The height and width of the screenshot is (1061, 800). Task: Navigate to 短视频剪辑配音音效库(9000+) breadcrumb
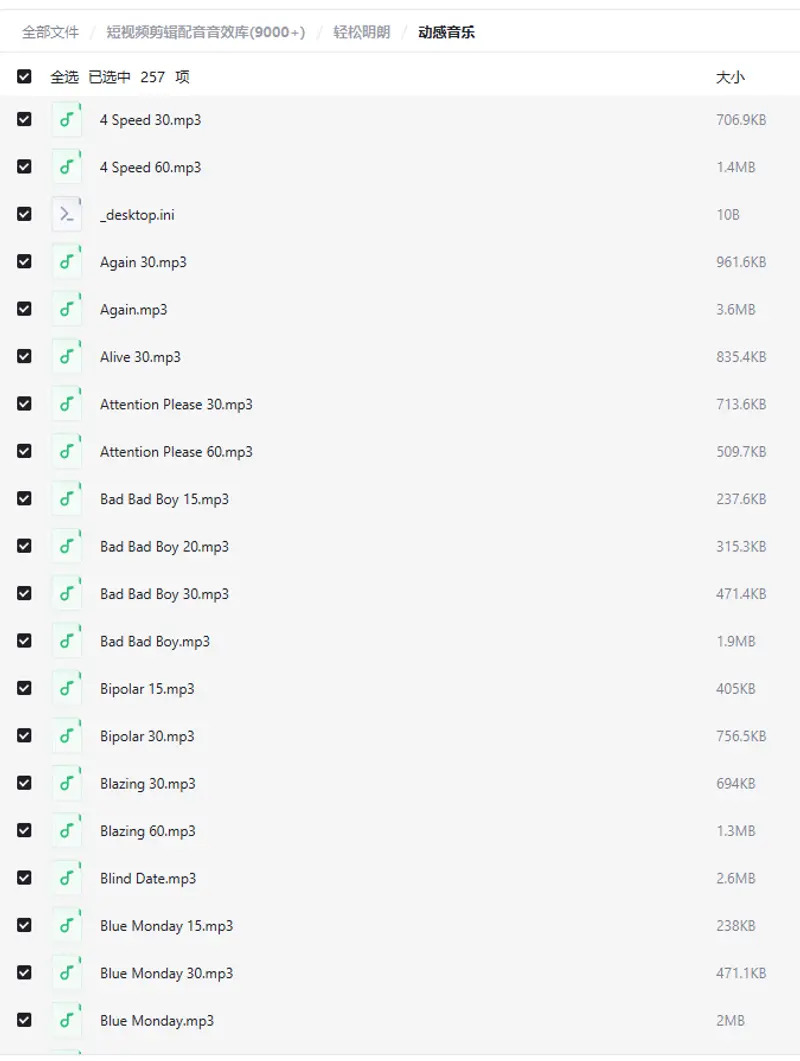pos(206,32)
